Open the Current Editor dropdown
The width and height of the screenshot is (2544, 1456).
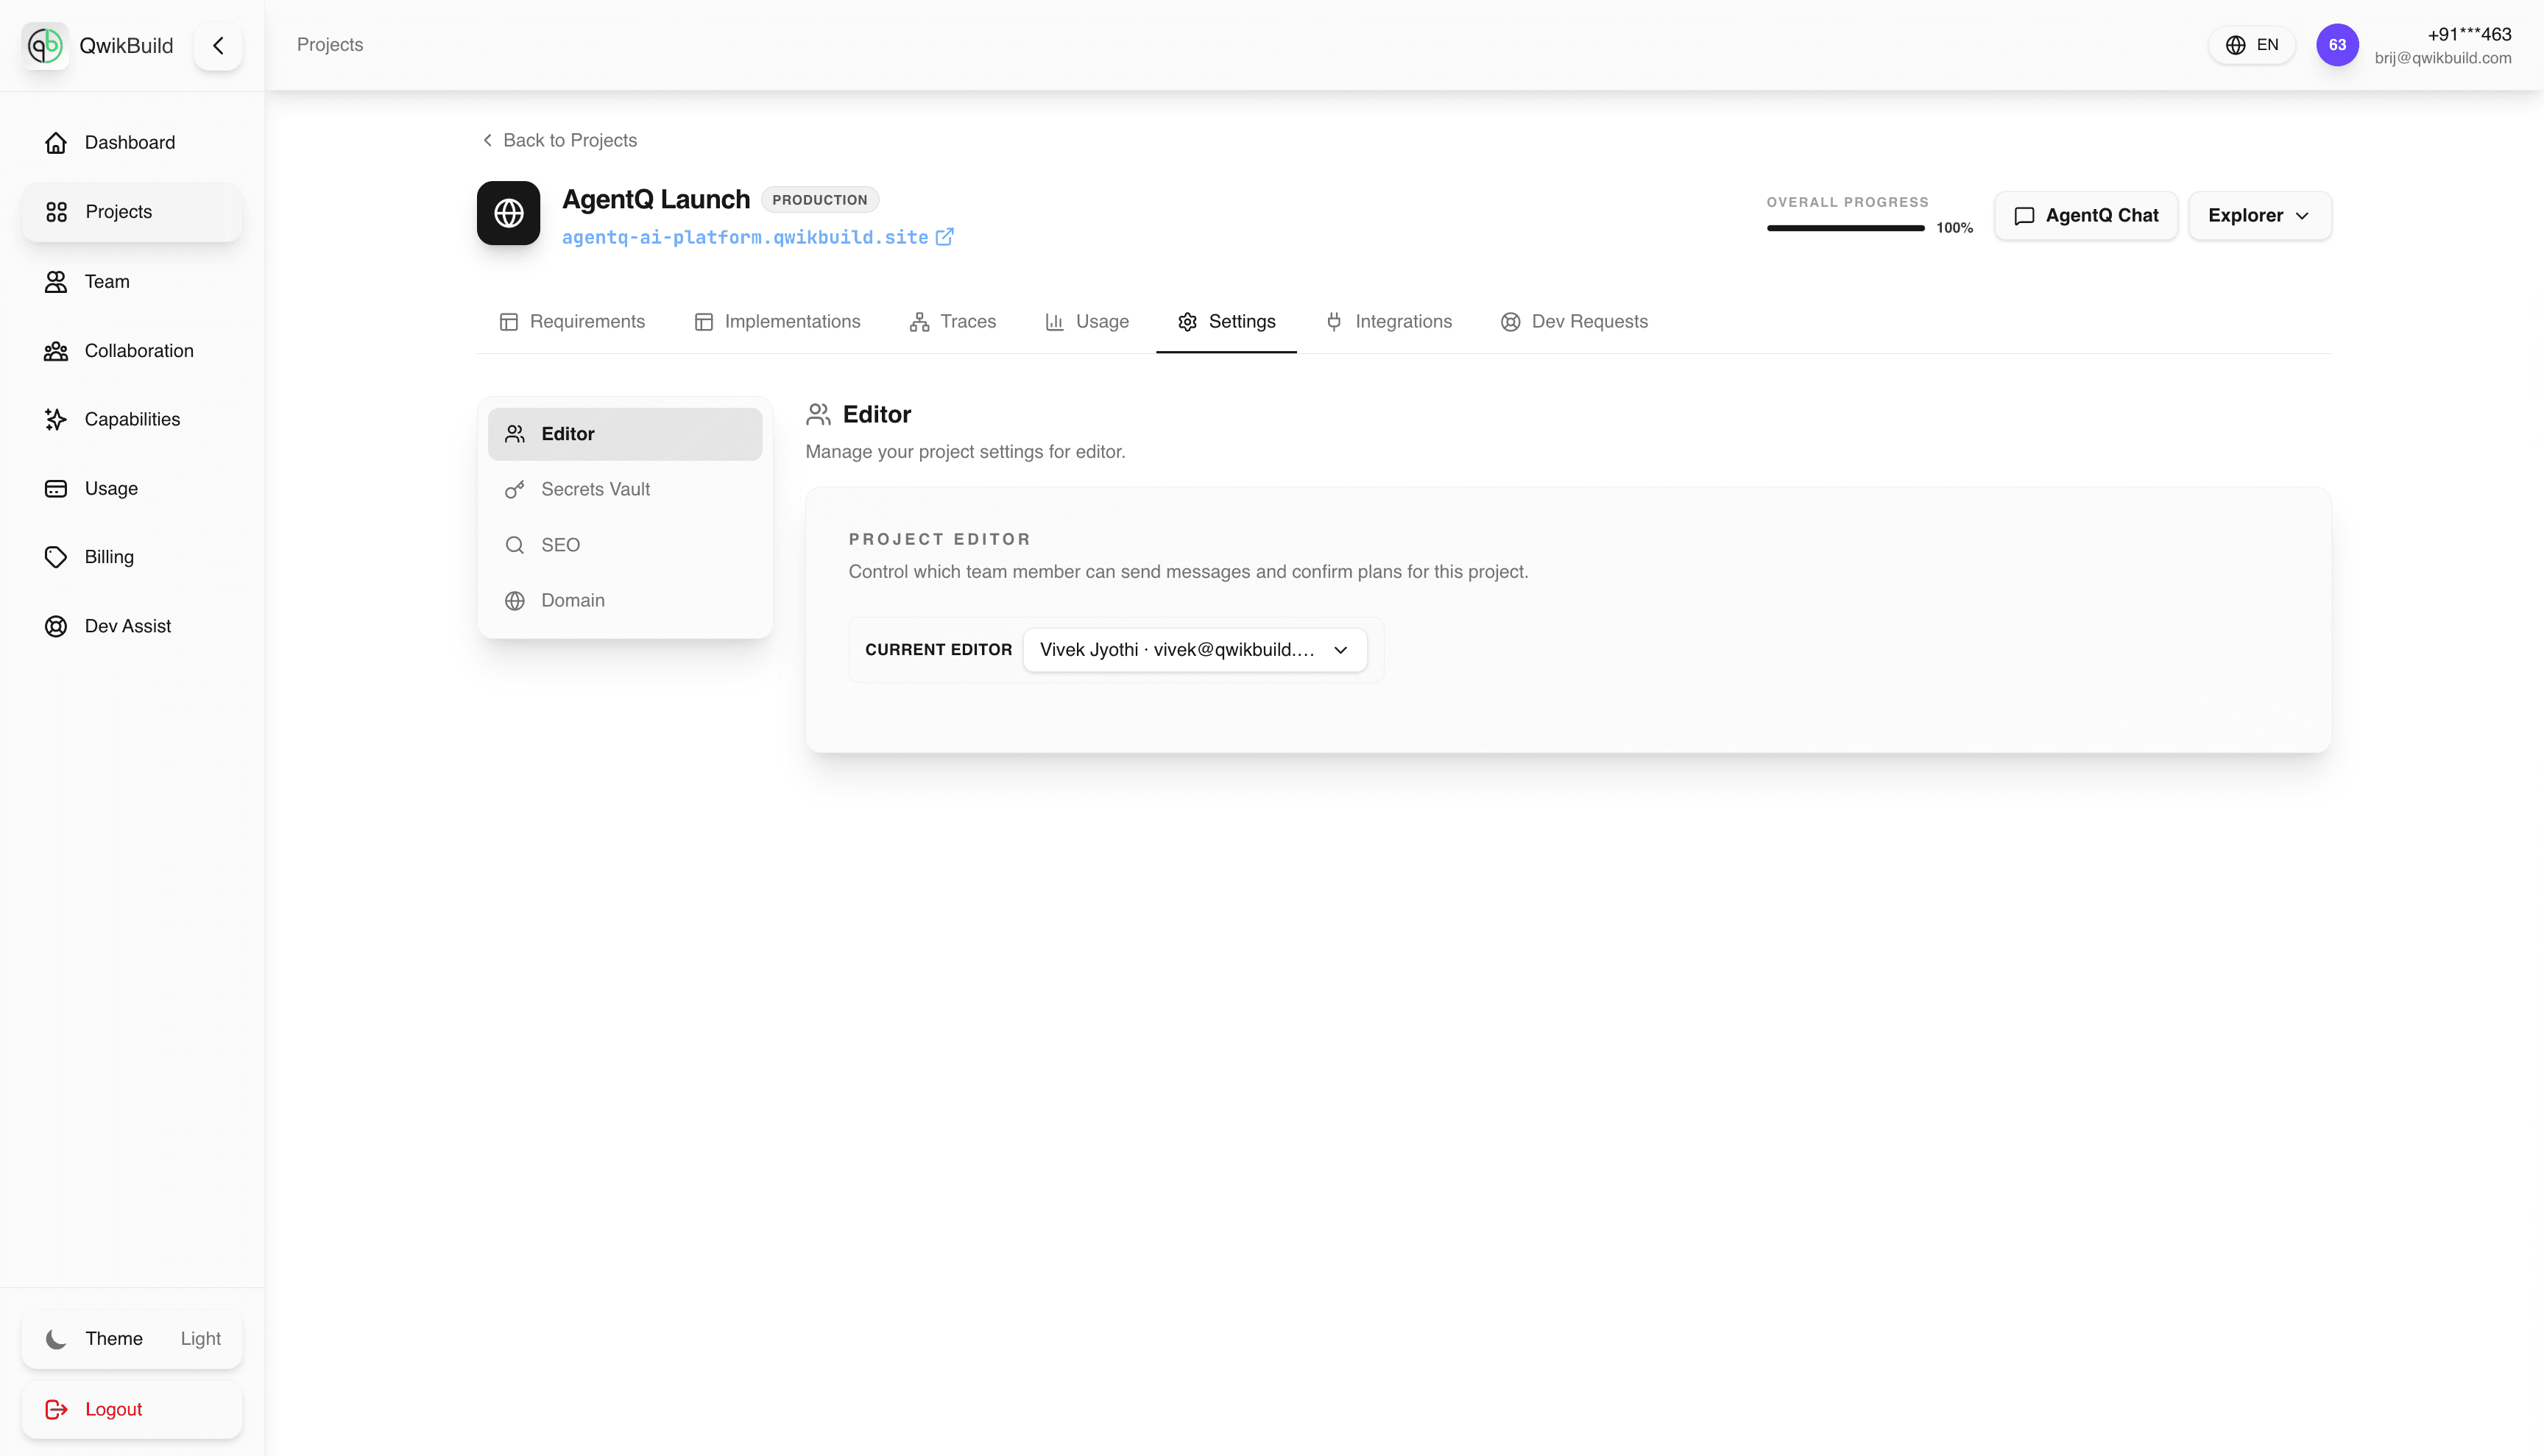point(1195,650)
